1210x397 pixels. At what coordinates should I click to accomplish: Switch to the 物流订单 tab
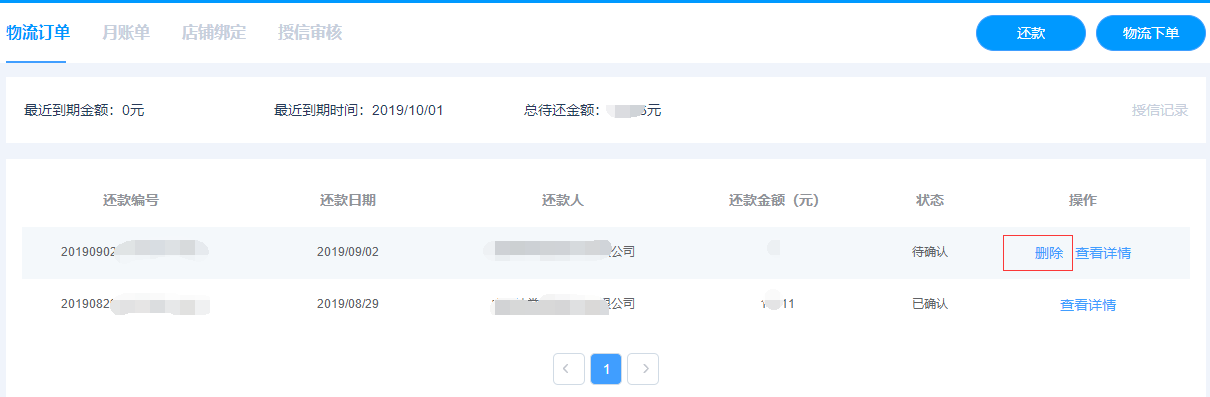point(38,32)
